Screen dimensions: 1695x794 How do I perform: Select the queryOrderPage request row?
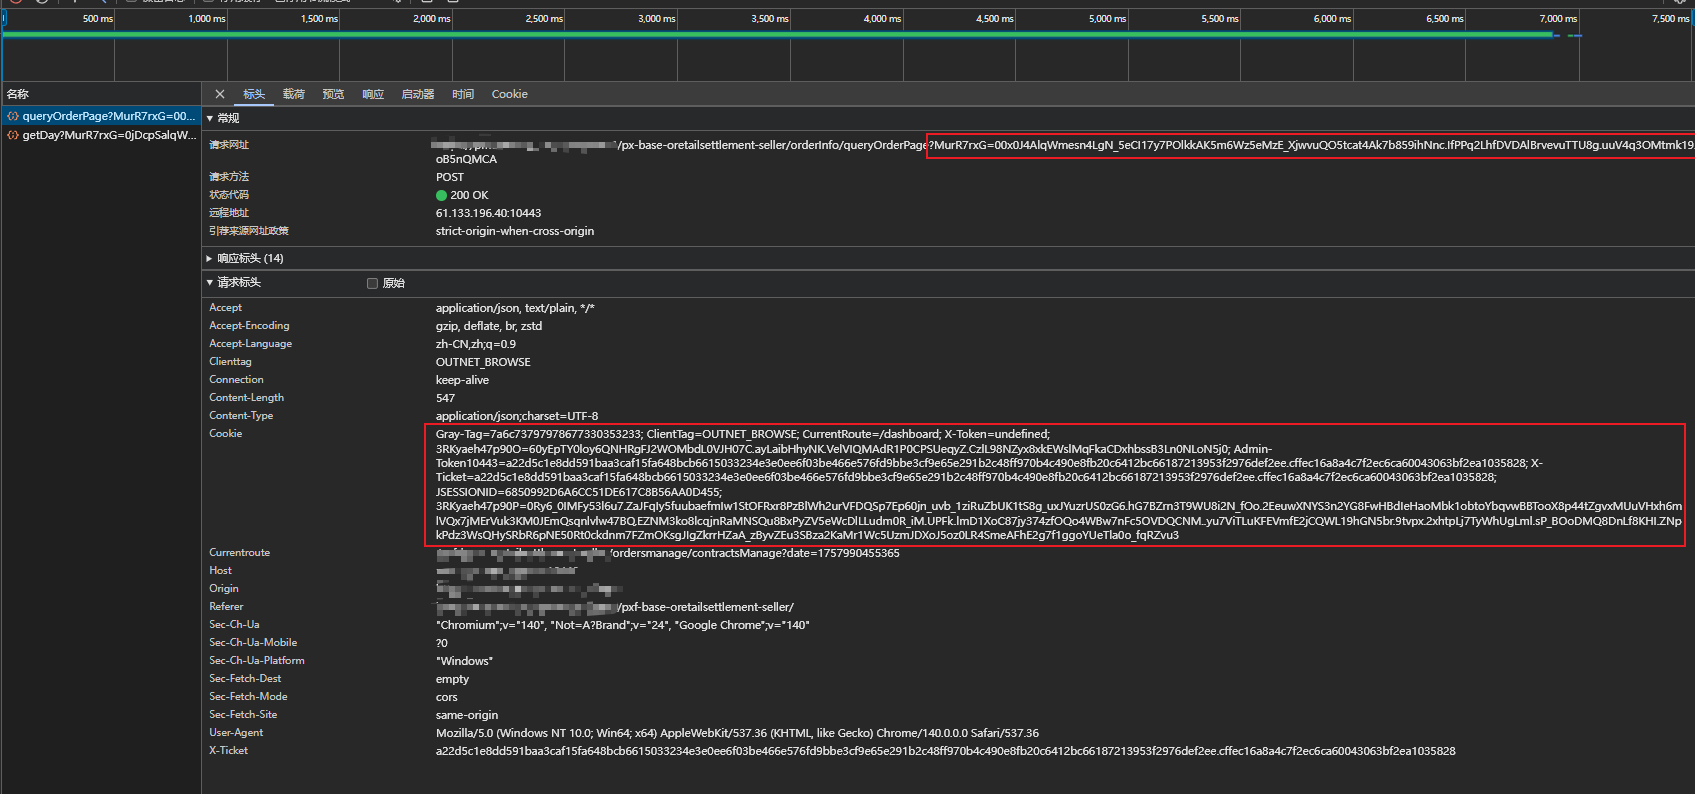[101, 116]
